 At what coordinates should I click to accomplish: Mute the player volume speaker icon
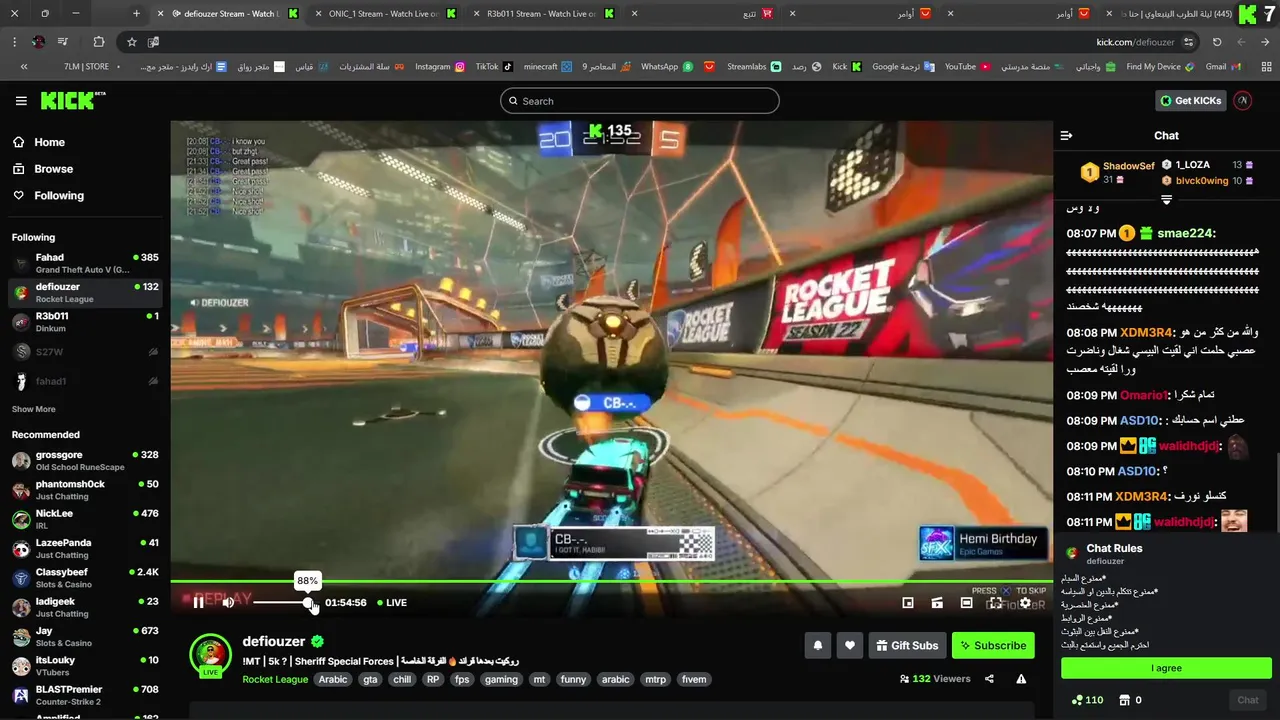(228, 602)
